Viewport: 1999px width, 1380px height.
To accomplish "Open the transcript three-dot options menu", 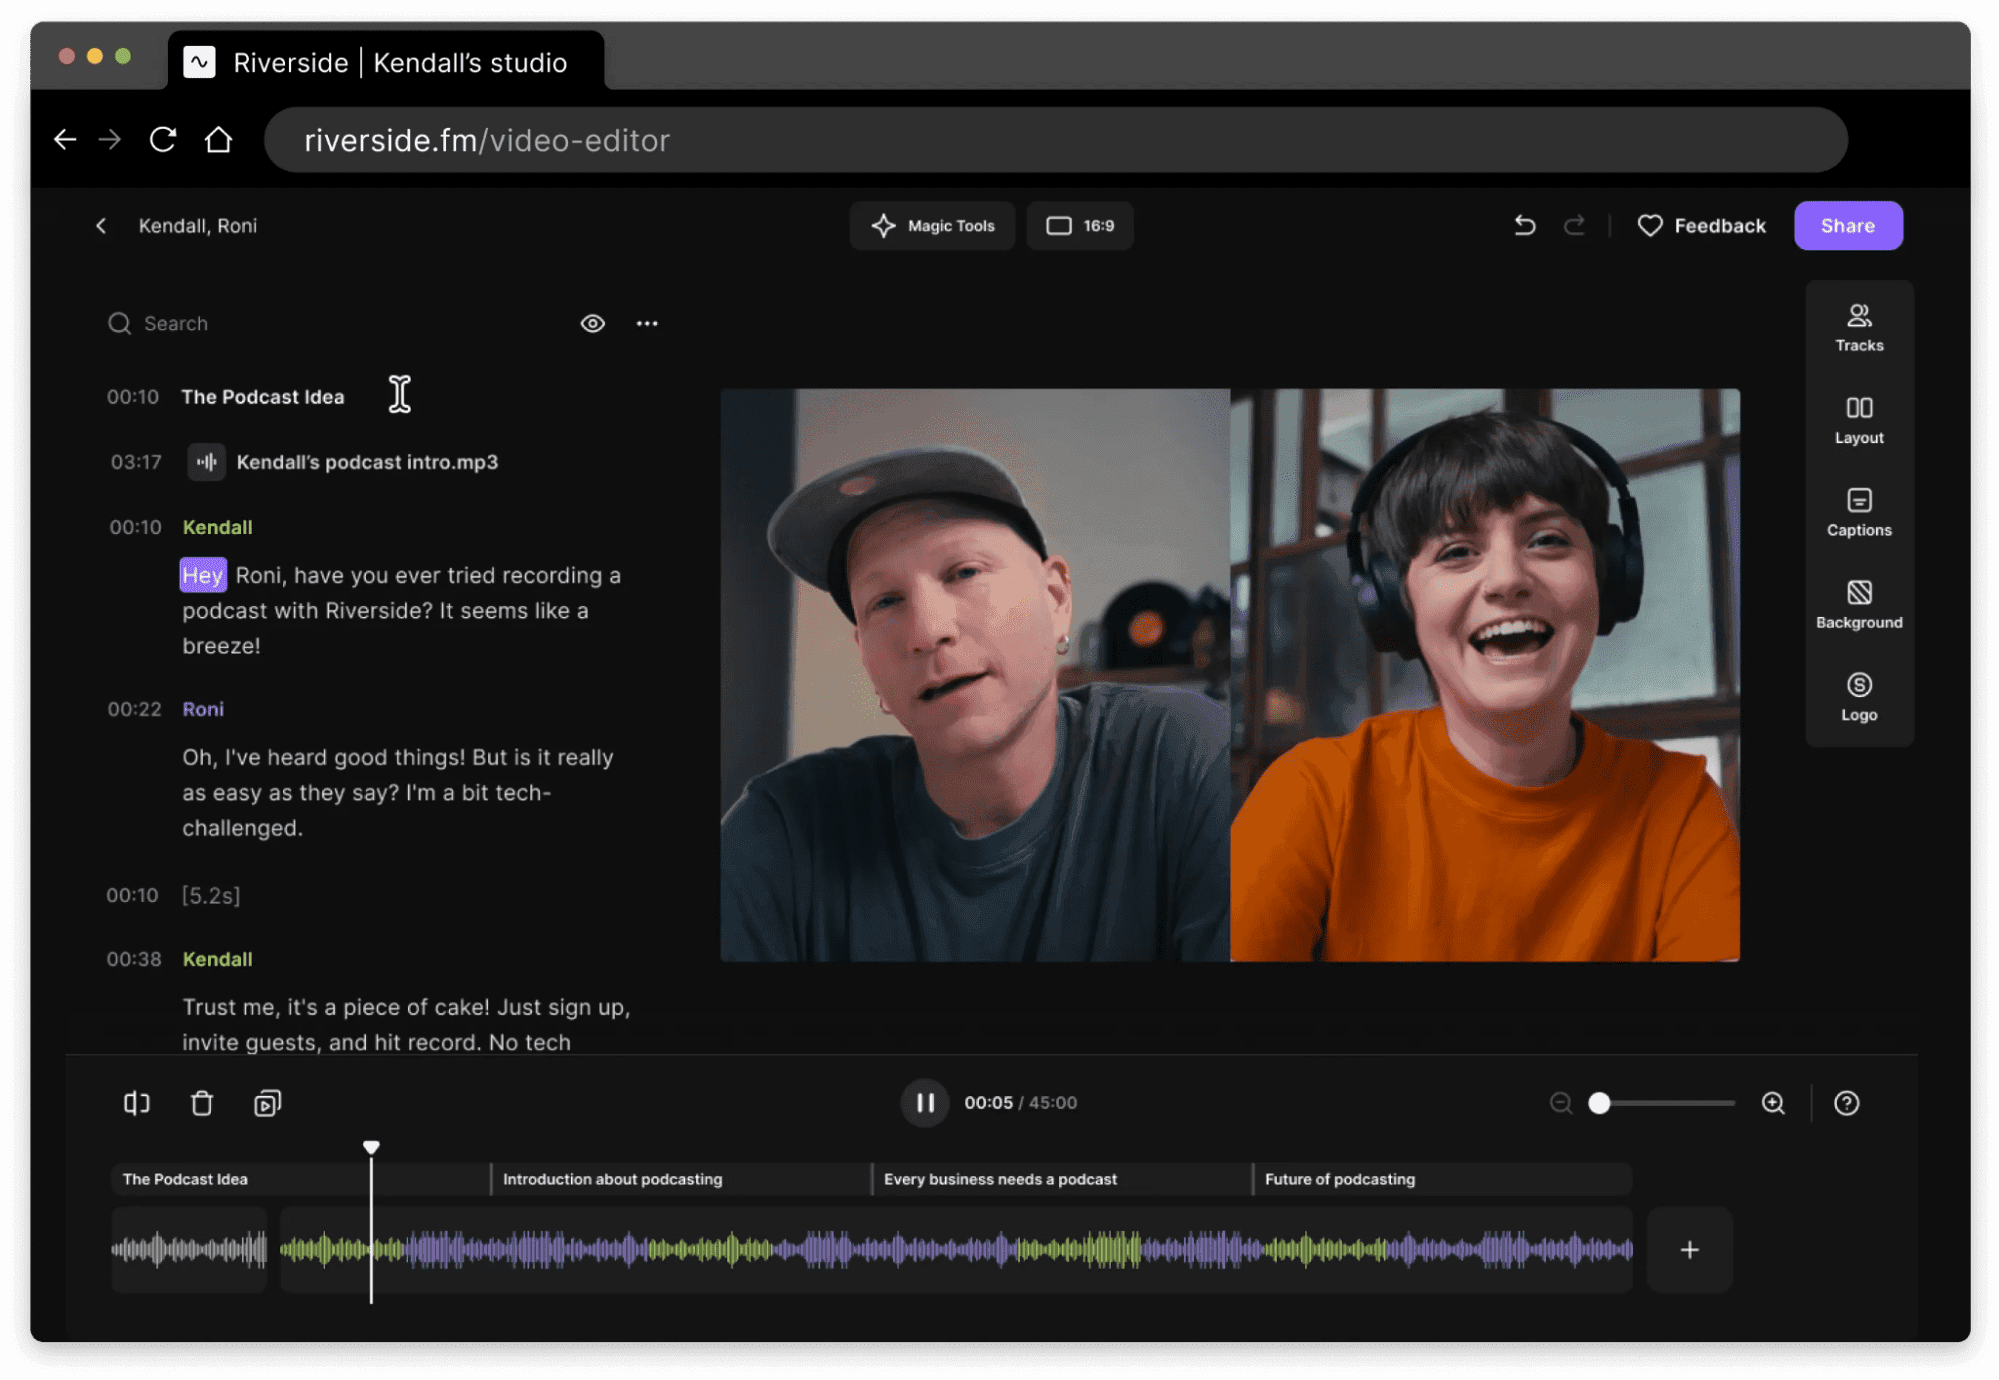I will [x=647, y=323].
